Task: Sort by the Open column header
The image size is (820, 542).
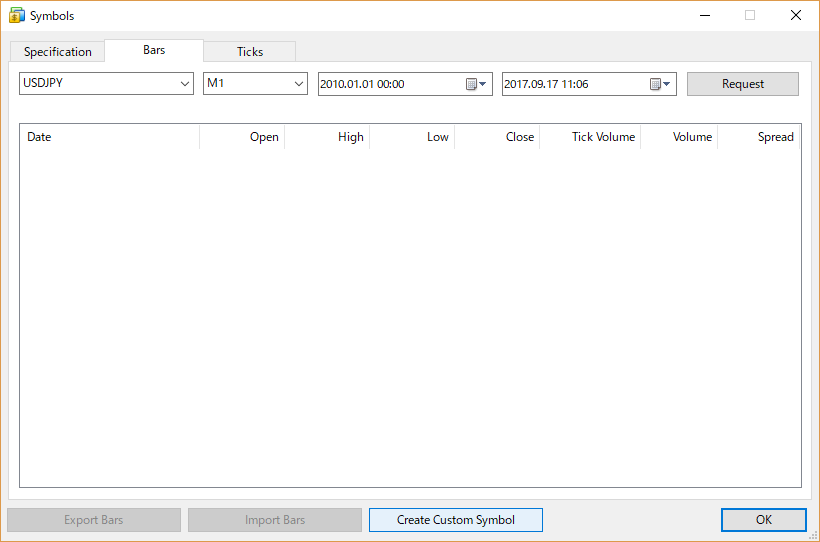Action: click(243, 137)
